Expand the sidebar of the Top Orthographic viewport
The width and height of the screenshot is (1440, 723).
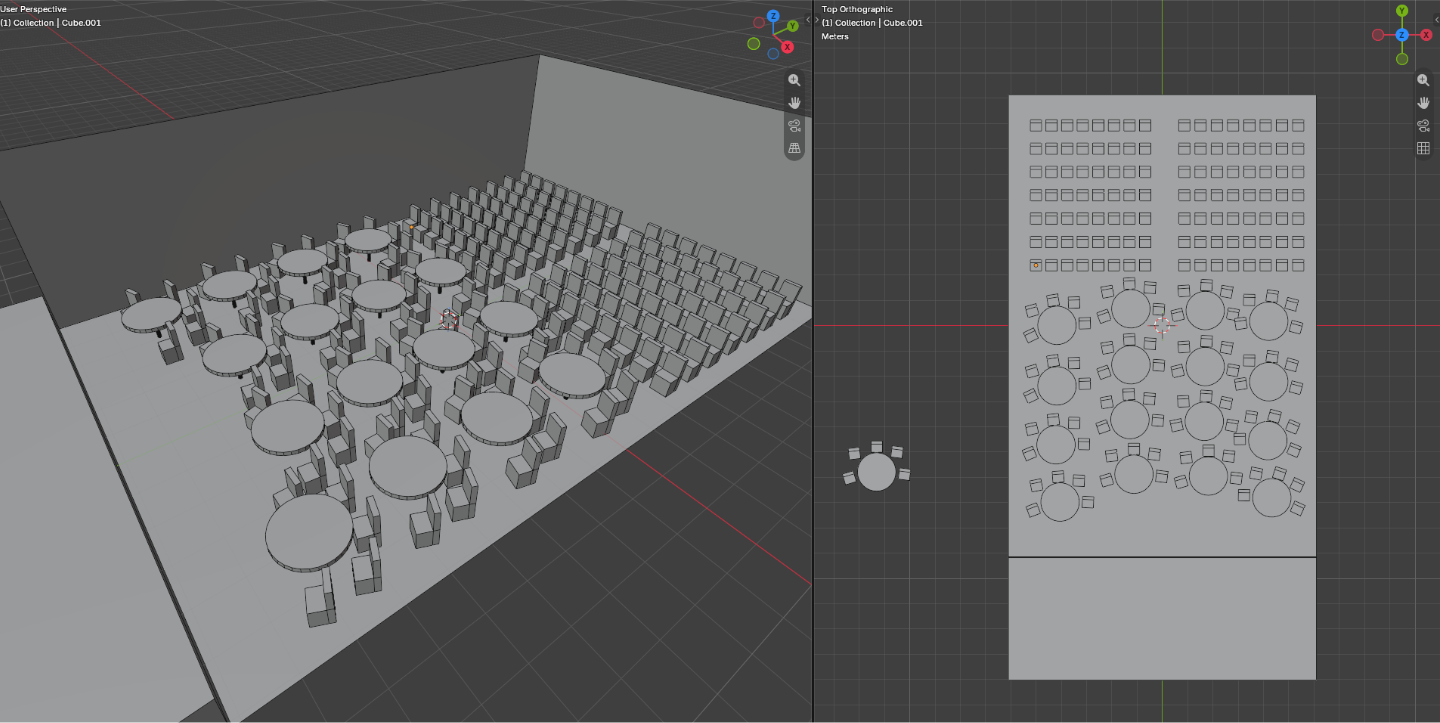(x=1436, y=19)
